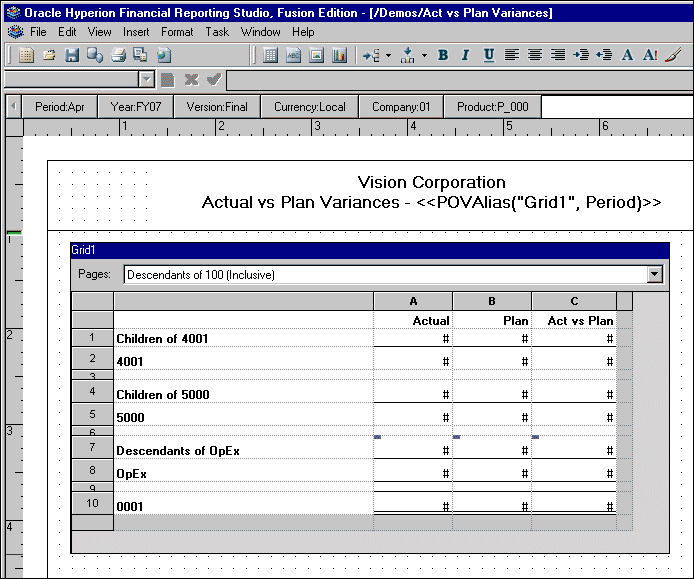Toggle Bold formatting
Image resolution: width=694 pixels, height=579 pixels.
pyautogui.click(x=443, y=55)
